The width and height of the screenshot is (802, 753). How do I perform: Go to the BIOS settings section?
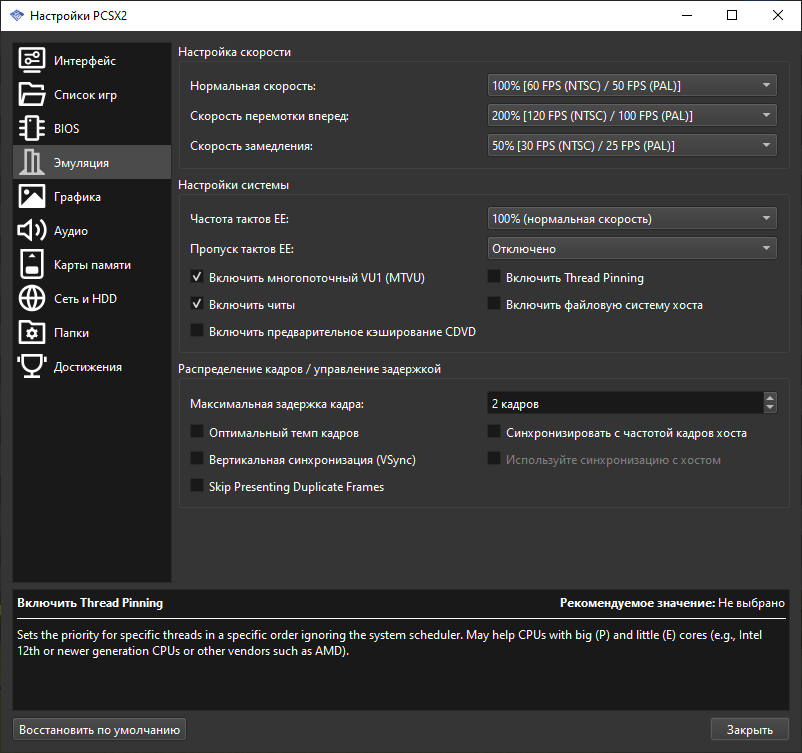coord(92,128)
